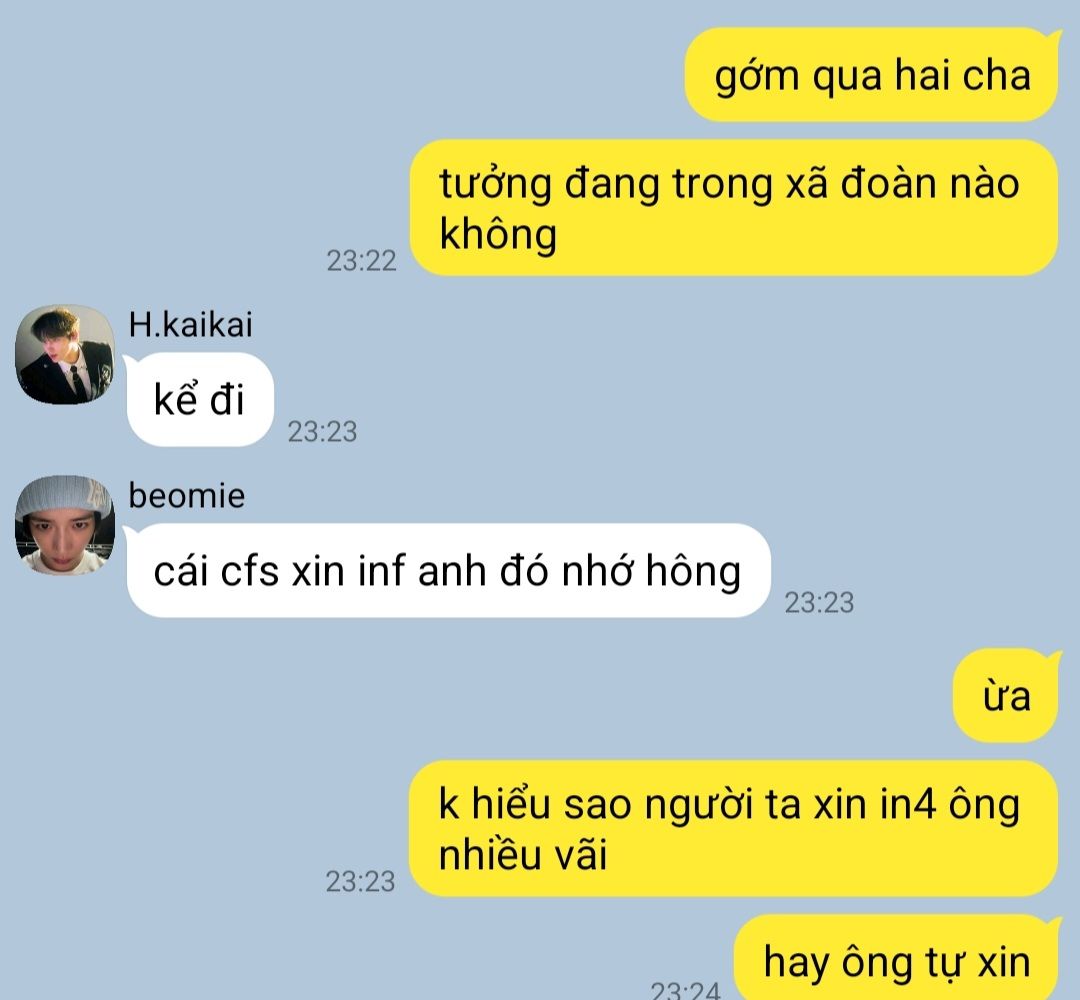This screenshot has height=1000, width=1080.
Task: Tap the beomie sender name
Action: tap(187, 495)
